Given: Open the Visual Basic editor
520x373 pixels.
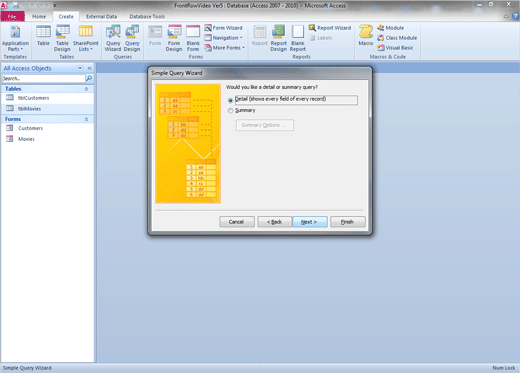Looking at the screenshot, I should point(395,48).
